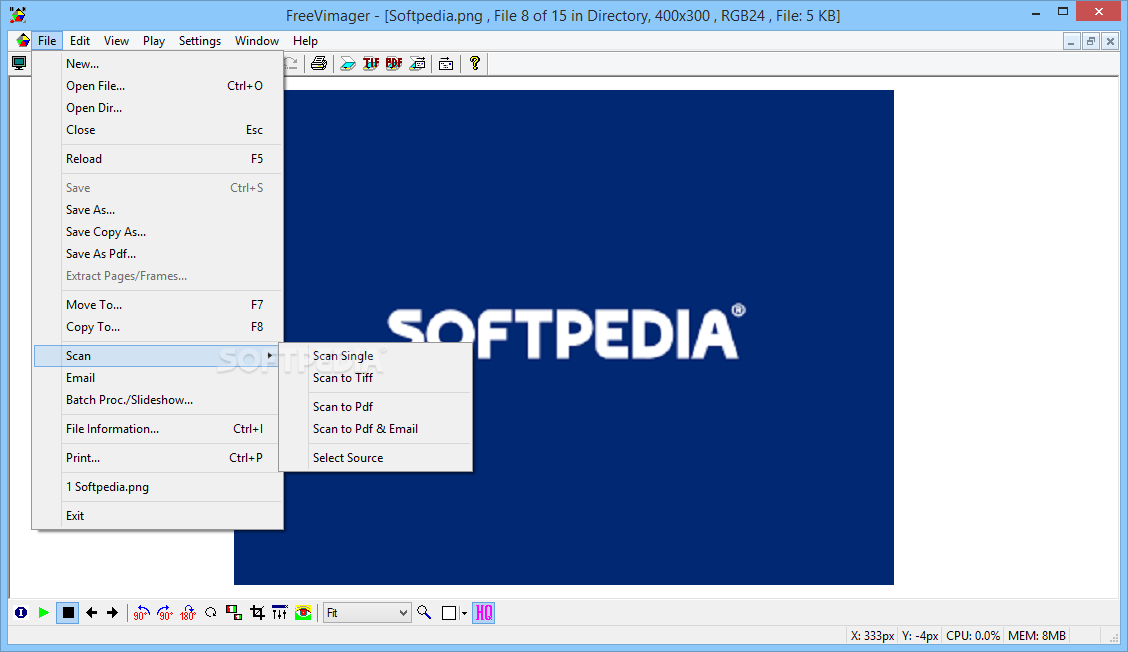Expand the Scan submenu entry
The height and width of the screenshot is (652, 1128).
158,356
